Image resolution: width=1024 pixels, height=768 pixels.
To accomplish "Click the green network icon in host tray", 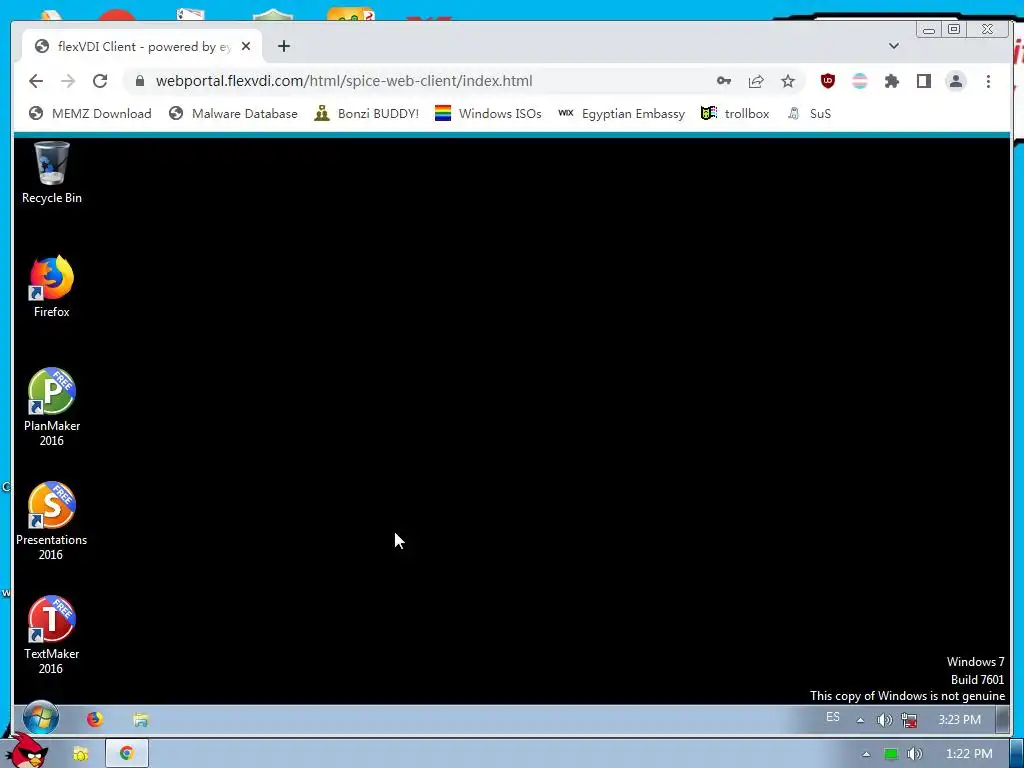I will click(x=890, y=754).
